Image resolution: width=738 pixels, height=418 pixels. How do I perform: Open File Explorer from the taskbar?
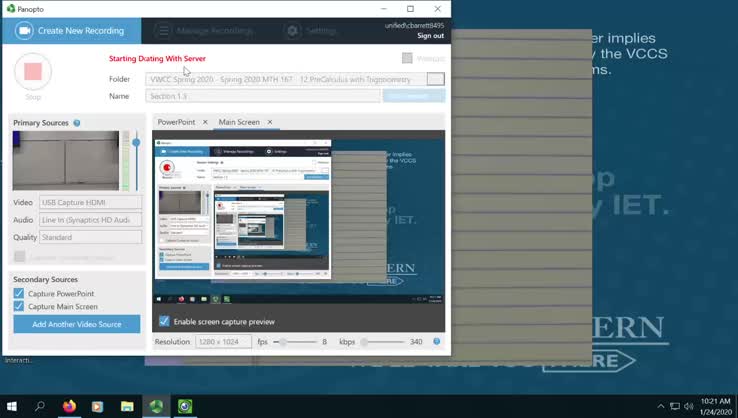(x=127, y=406)
